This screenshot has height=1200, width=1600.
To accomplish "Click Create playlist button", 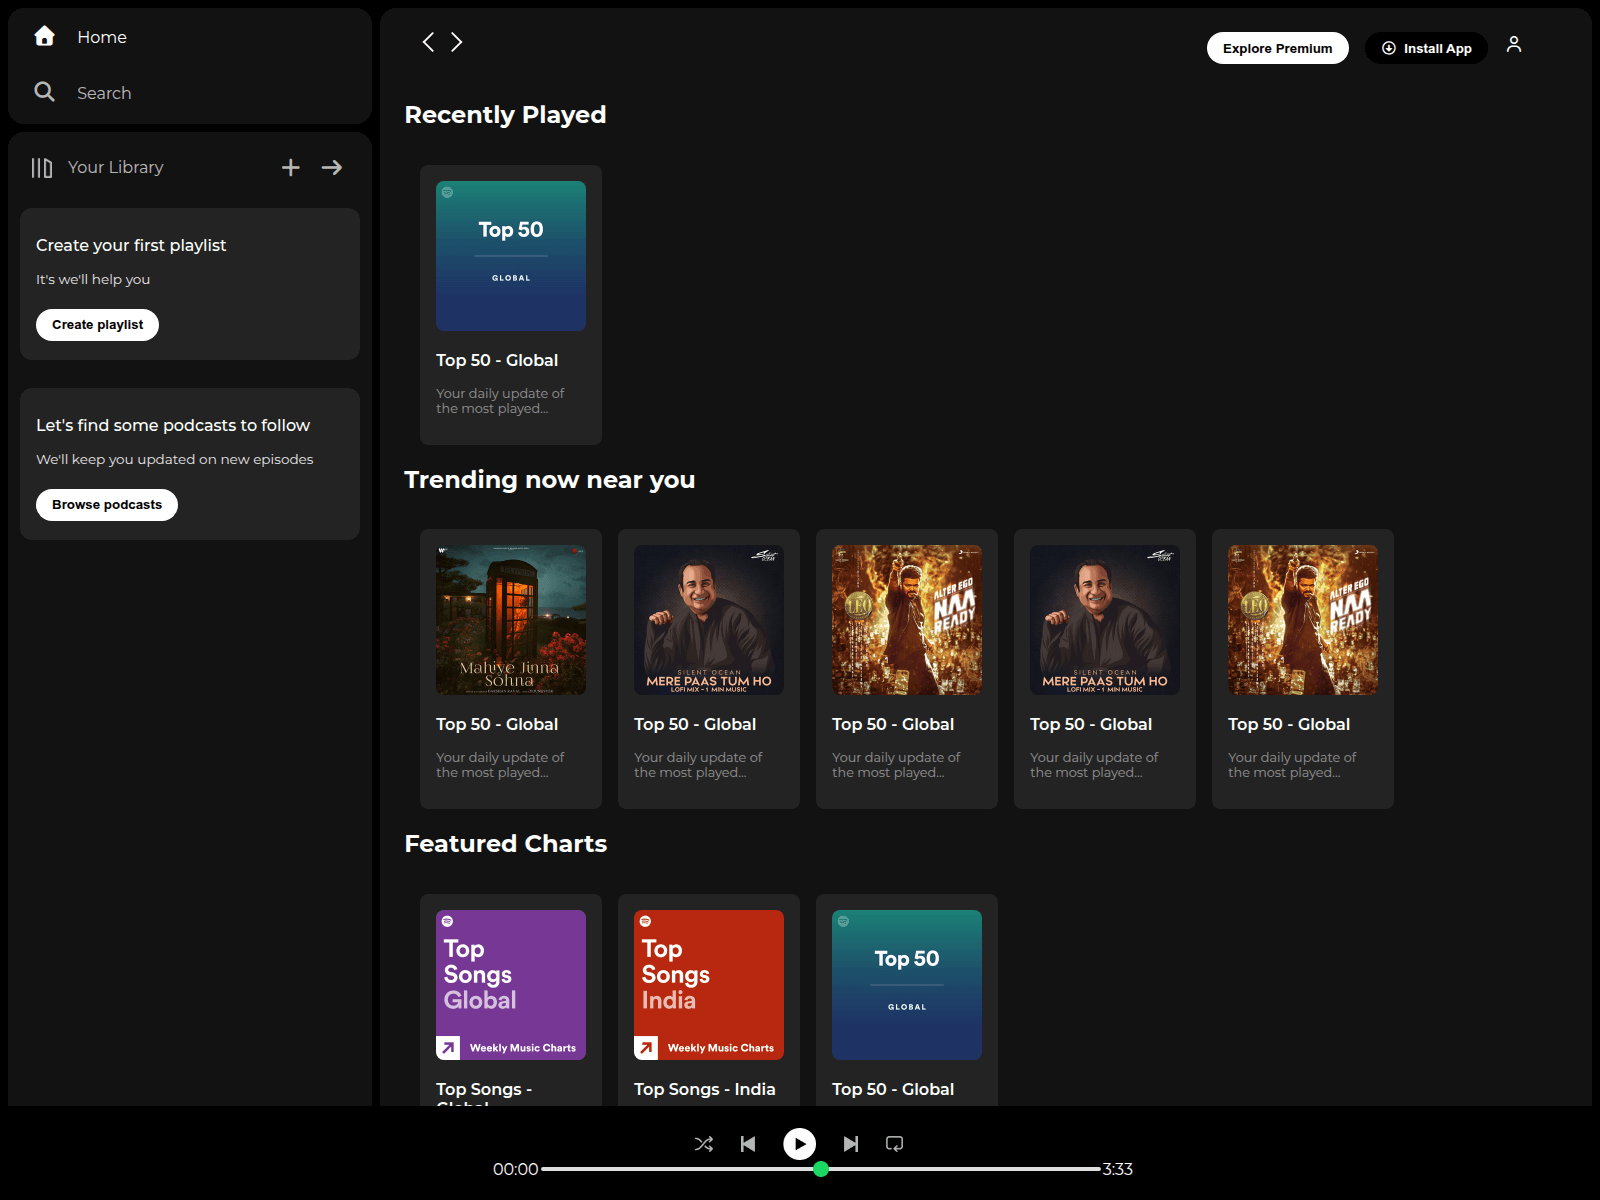I will (x=97, y=325).
